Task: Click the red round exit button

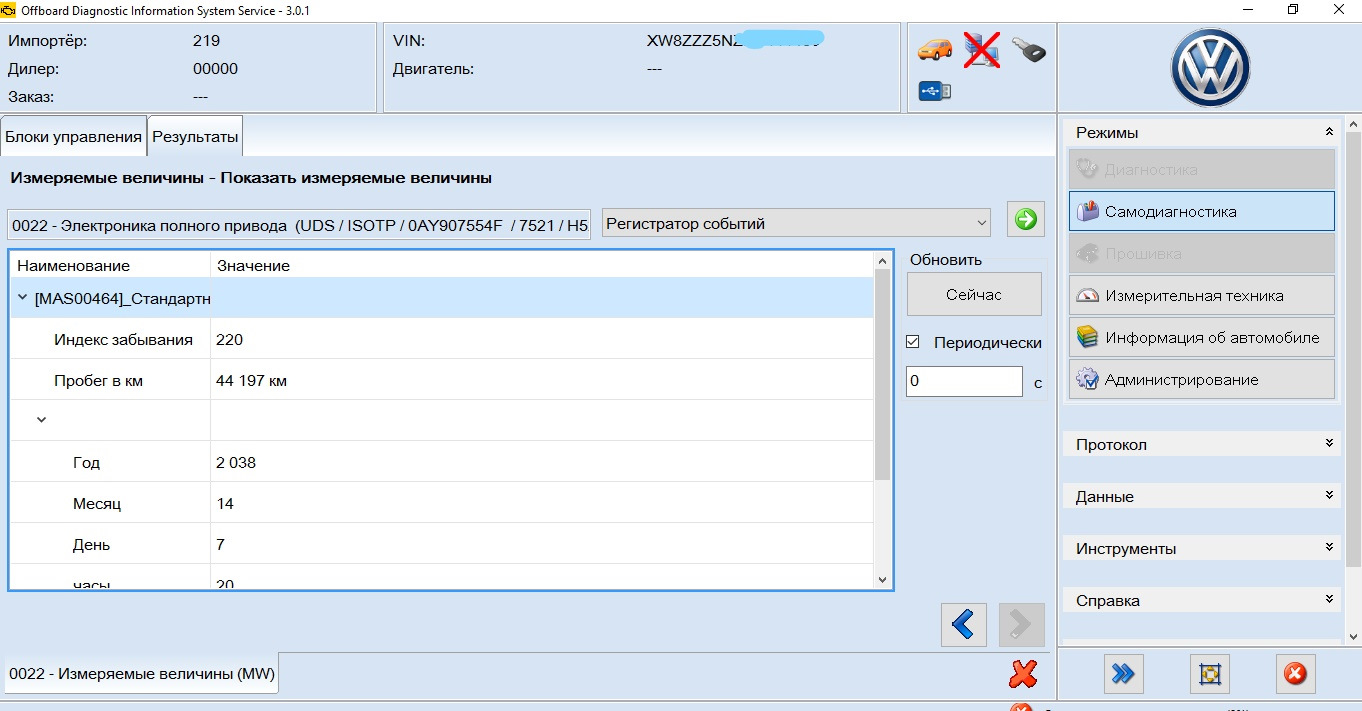Action: click(1295, 674)
